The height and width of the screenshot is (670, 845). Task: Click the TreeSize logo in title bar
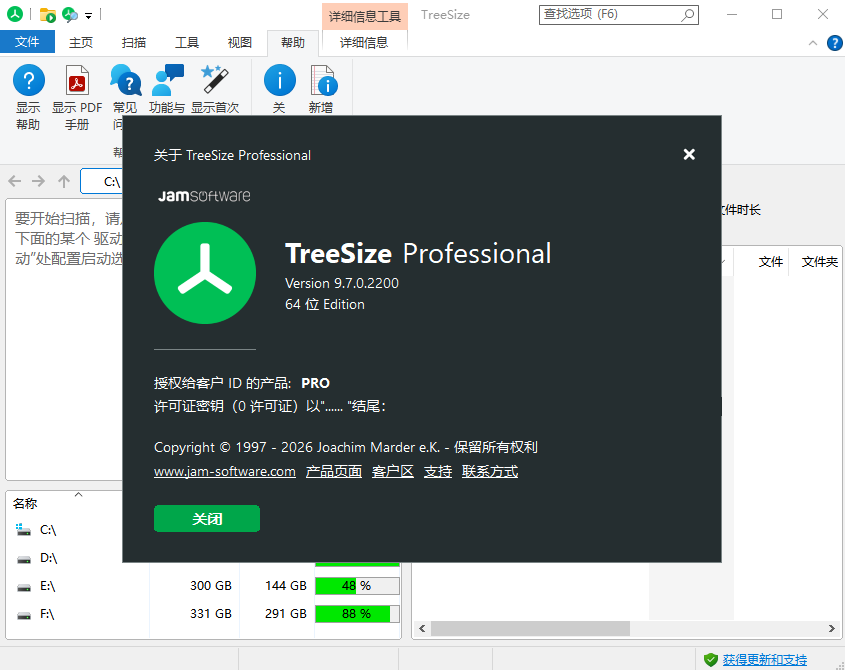point(15,14)
